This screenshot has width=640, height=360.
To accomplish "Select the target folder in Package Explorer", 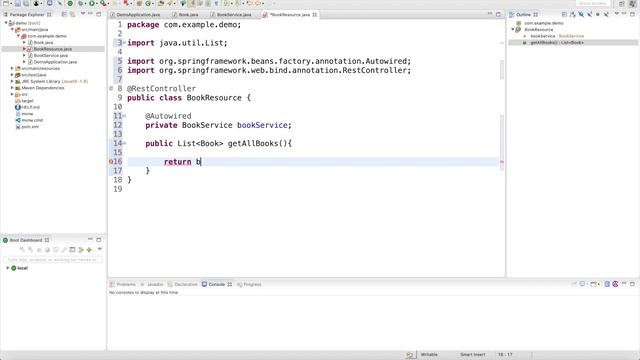I will 27,101.
